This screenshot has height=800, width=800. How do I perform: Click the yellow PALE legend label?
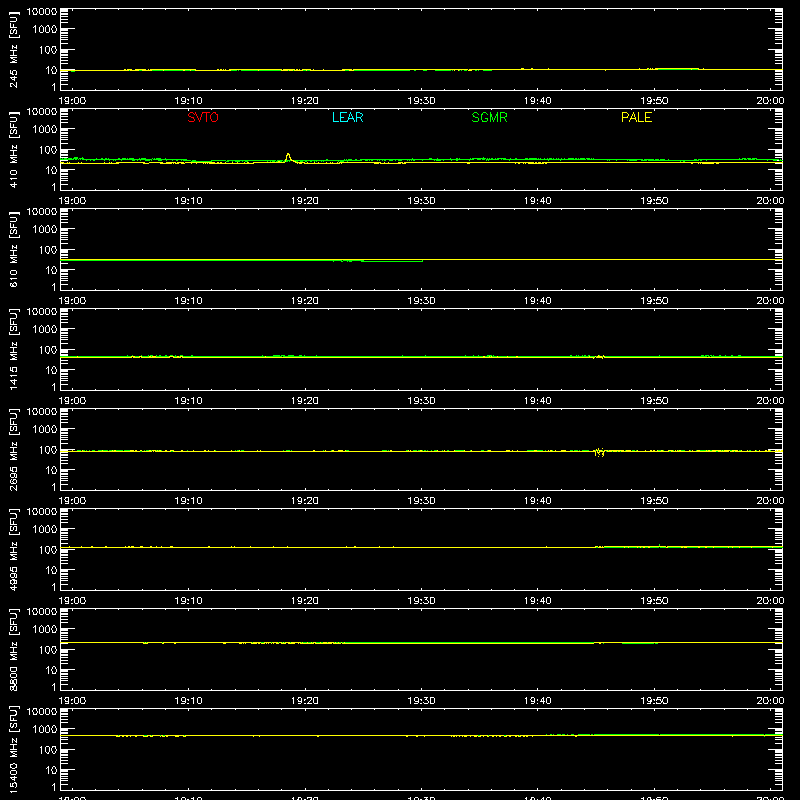pyautogui.click(x=636, y=117)
